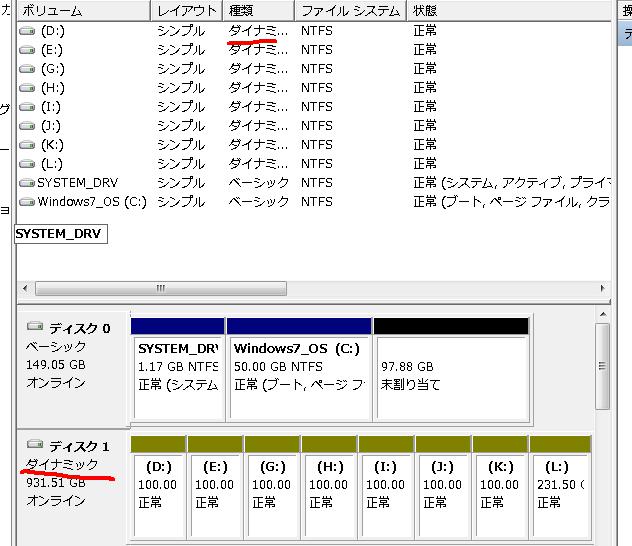This screenshot has height=546, width=632.
Task: Select the Windows7_OS (C:) 50.00 GB partition block
Action: click(299, 370)
